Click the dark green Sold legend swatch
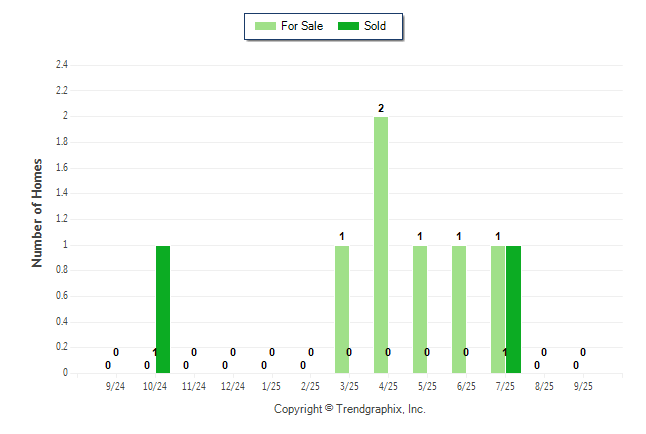Viewport: 646px width, 434px height. [x=348, y=26]
